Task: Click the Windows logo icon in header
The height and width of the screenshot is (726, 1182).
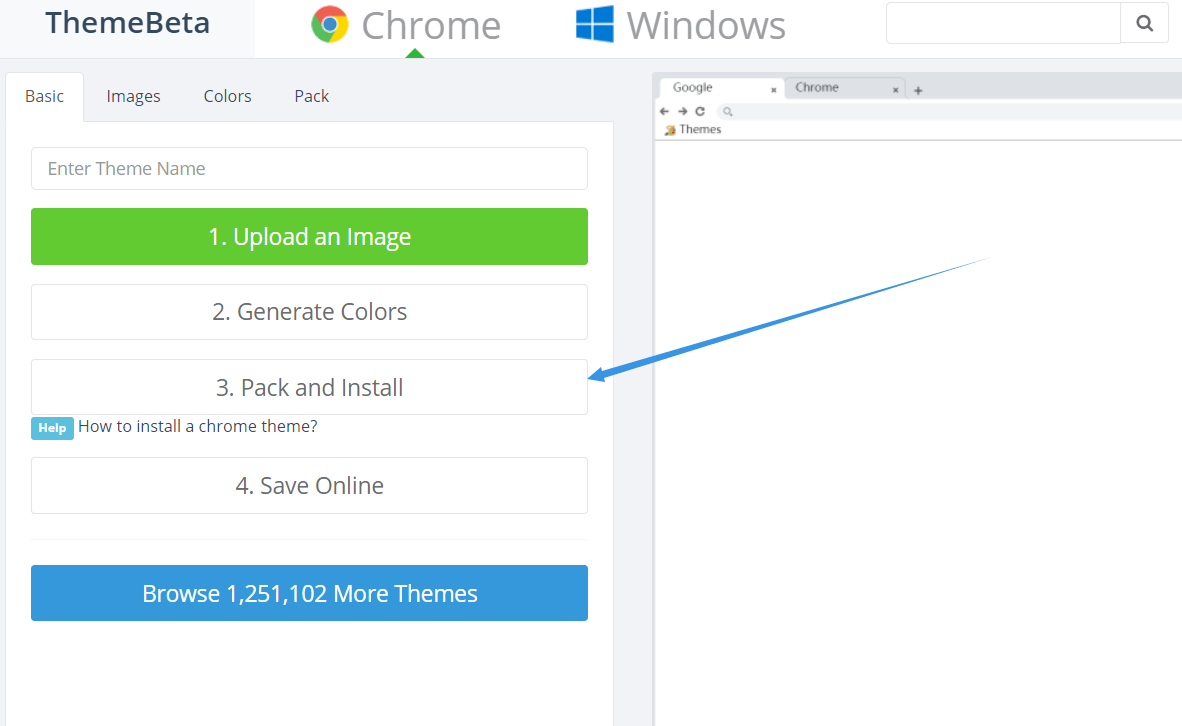Action: point(595,24)
